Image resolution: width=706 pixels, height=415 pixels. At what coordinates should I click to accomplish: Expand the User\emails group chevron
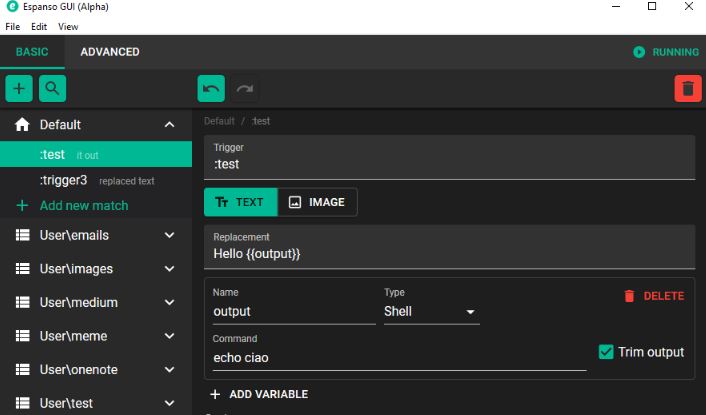click(x=169, y=235)
